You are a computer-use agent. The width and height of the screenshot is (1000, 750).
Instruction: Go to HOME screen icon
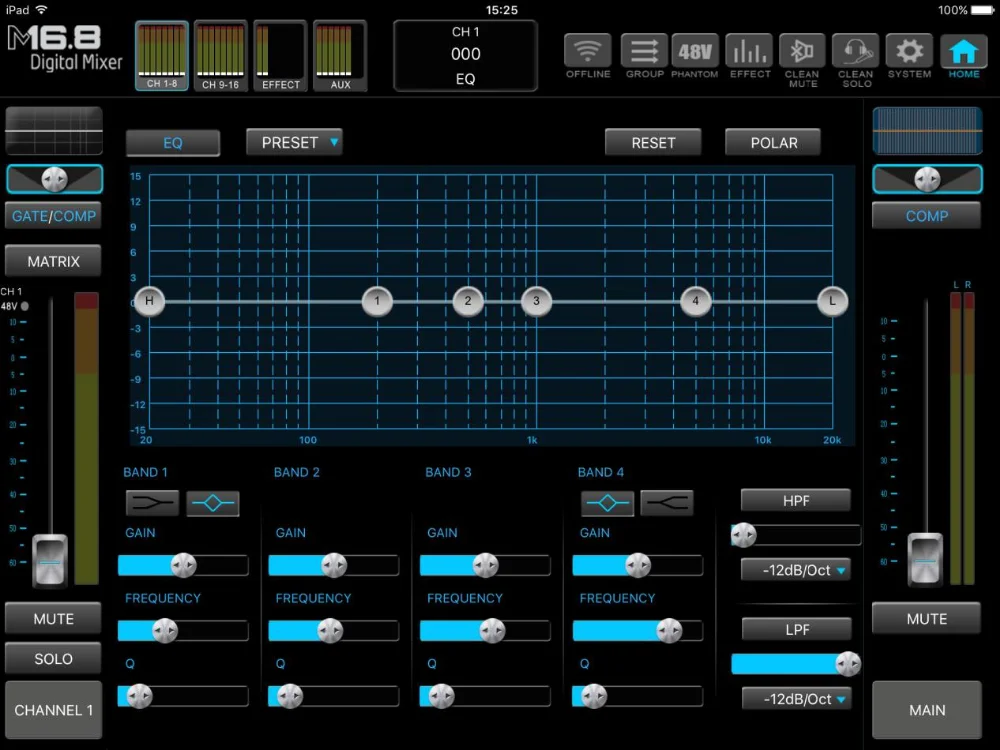964,51
